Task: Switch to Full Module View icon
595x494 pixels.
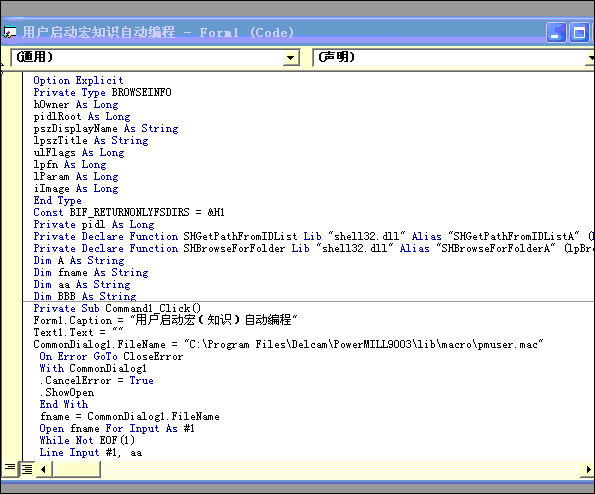Action: coord(27,469)
